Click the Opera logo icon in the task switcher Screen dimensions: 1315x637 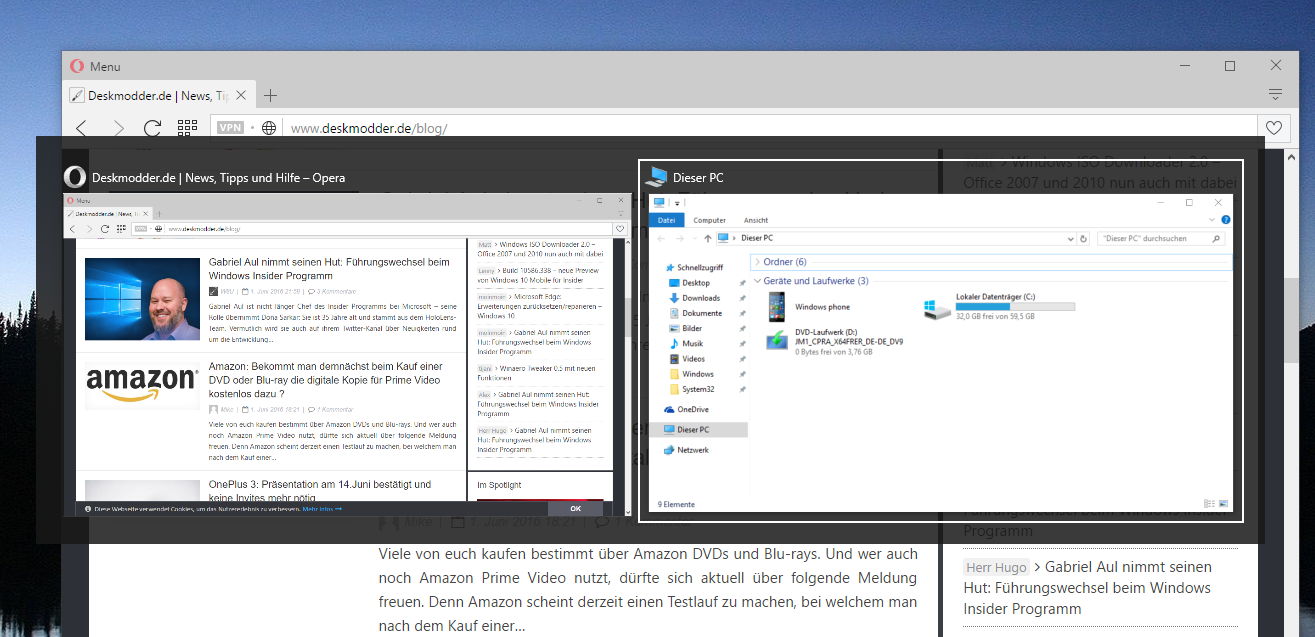pyautogui.click(x=74, y=177)
